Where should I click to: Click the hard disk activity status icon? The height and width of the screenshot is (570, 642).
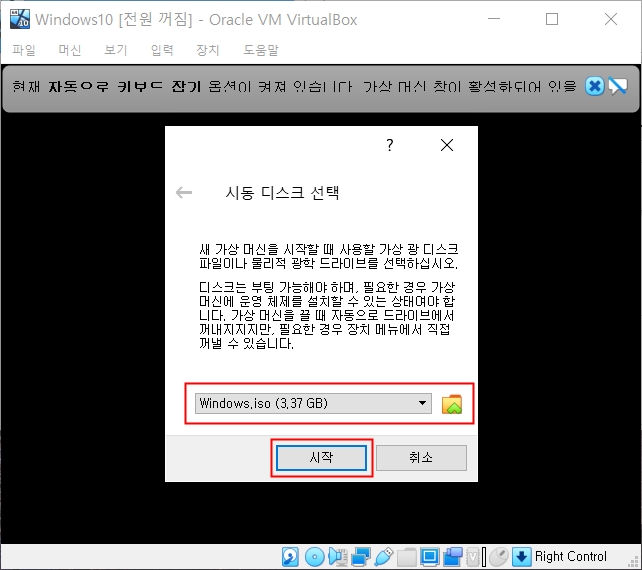[x=290, y=556]
